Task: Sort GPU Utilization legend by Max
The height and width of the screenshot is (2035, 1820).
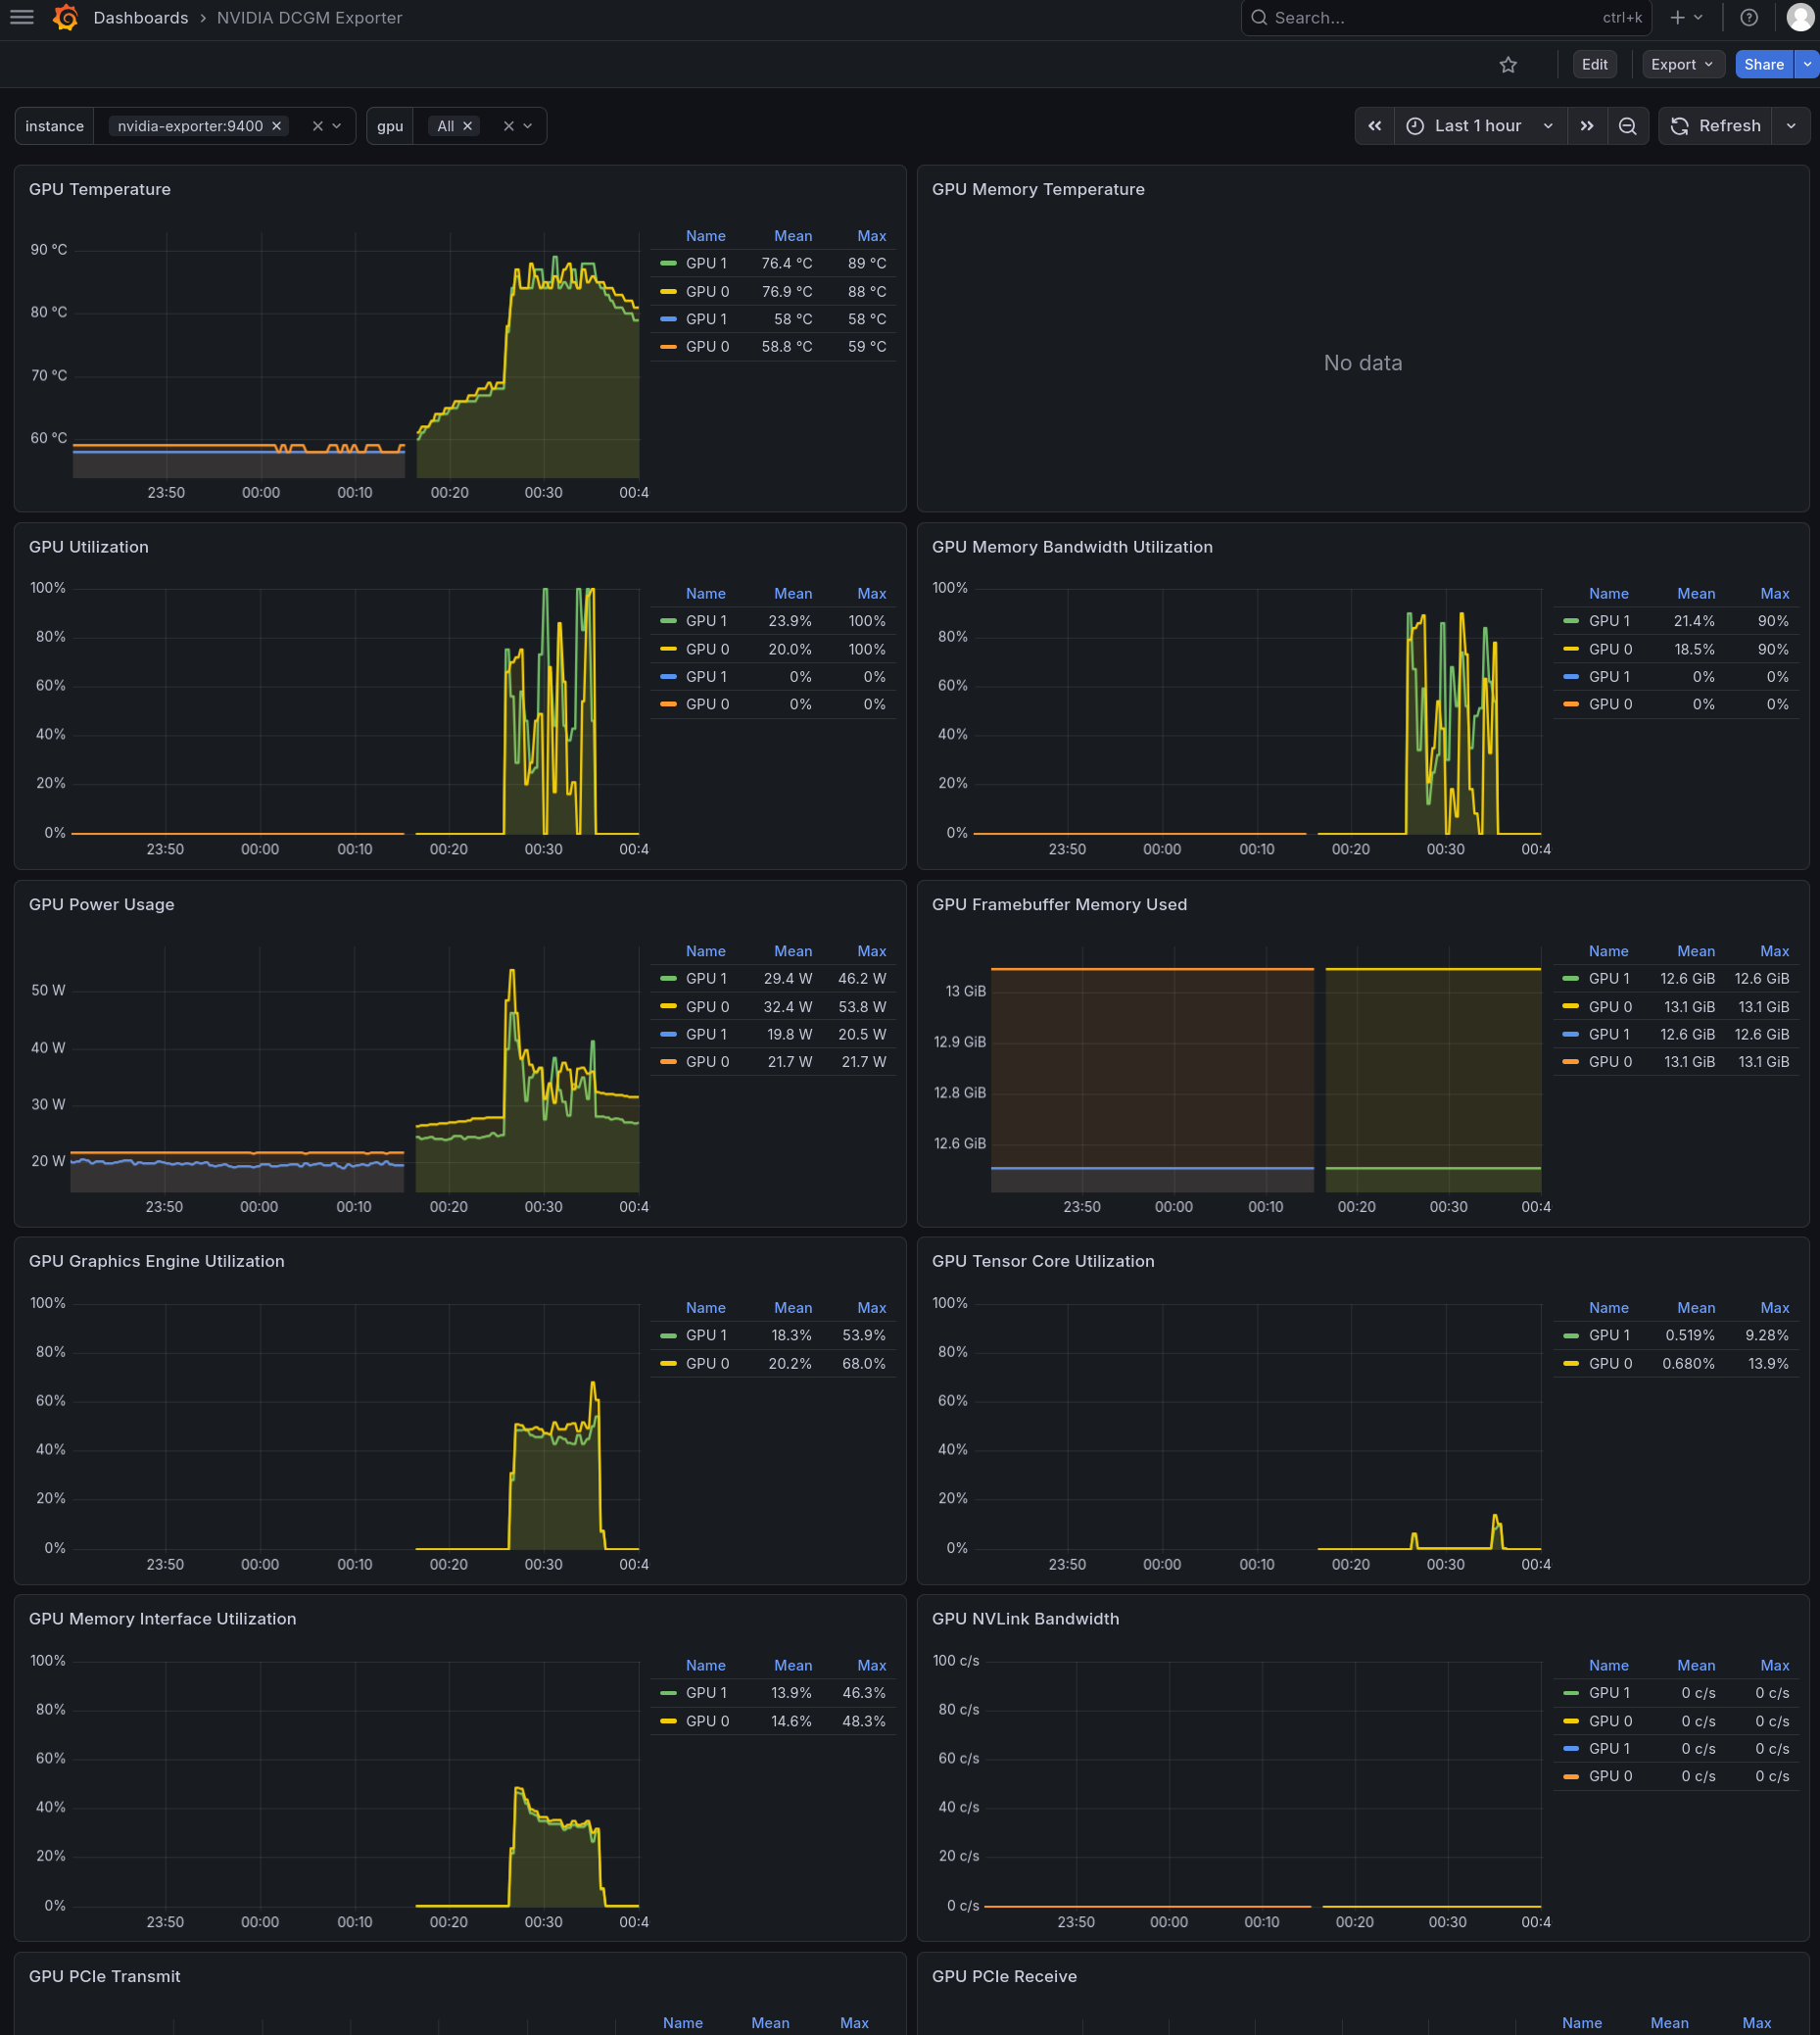Action: click(871, 594)
